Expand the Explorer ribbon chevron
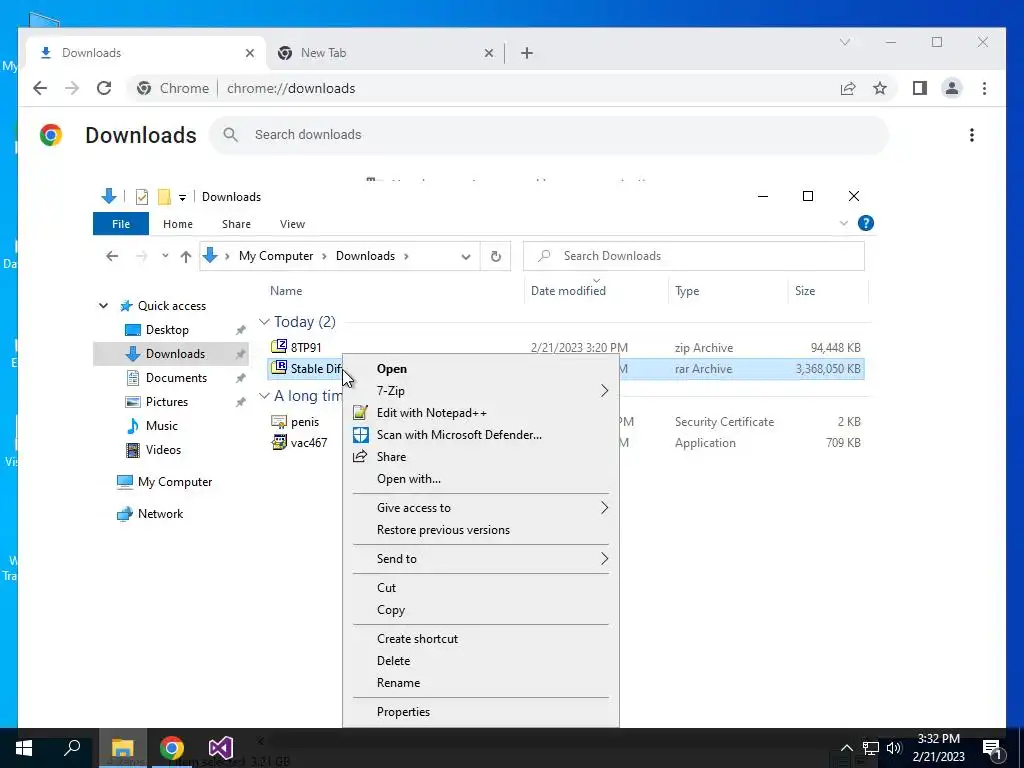The height and width of the screenshot is (768, 1024). coord(844,223)
